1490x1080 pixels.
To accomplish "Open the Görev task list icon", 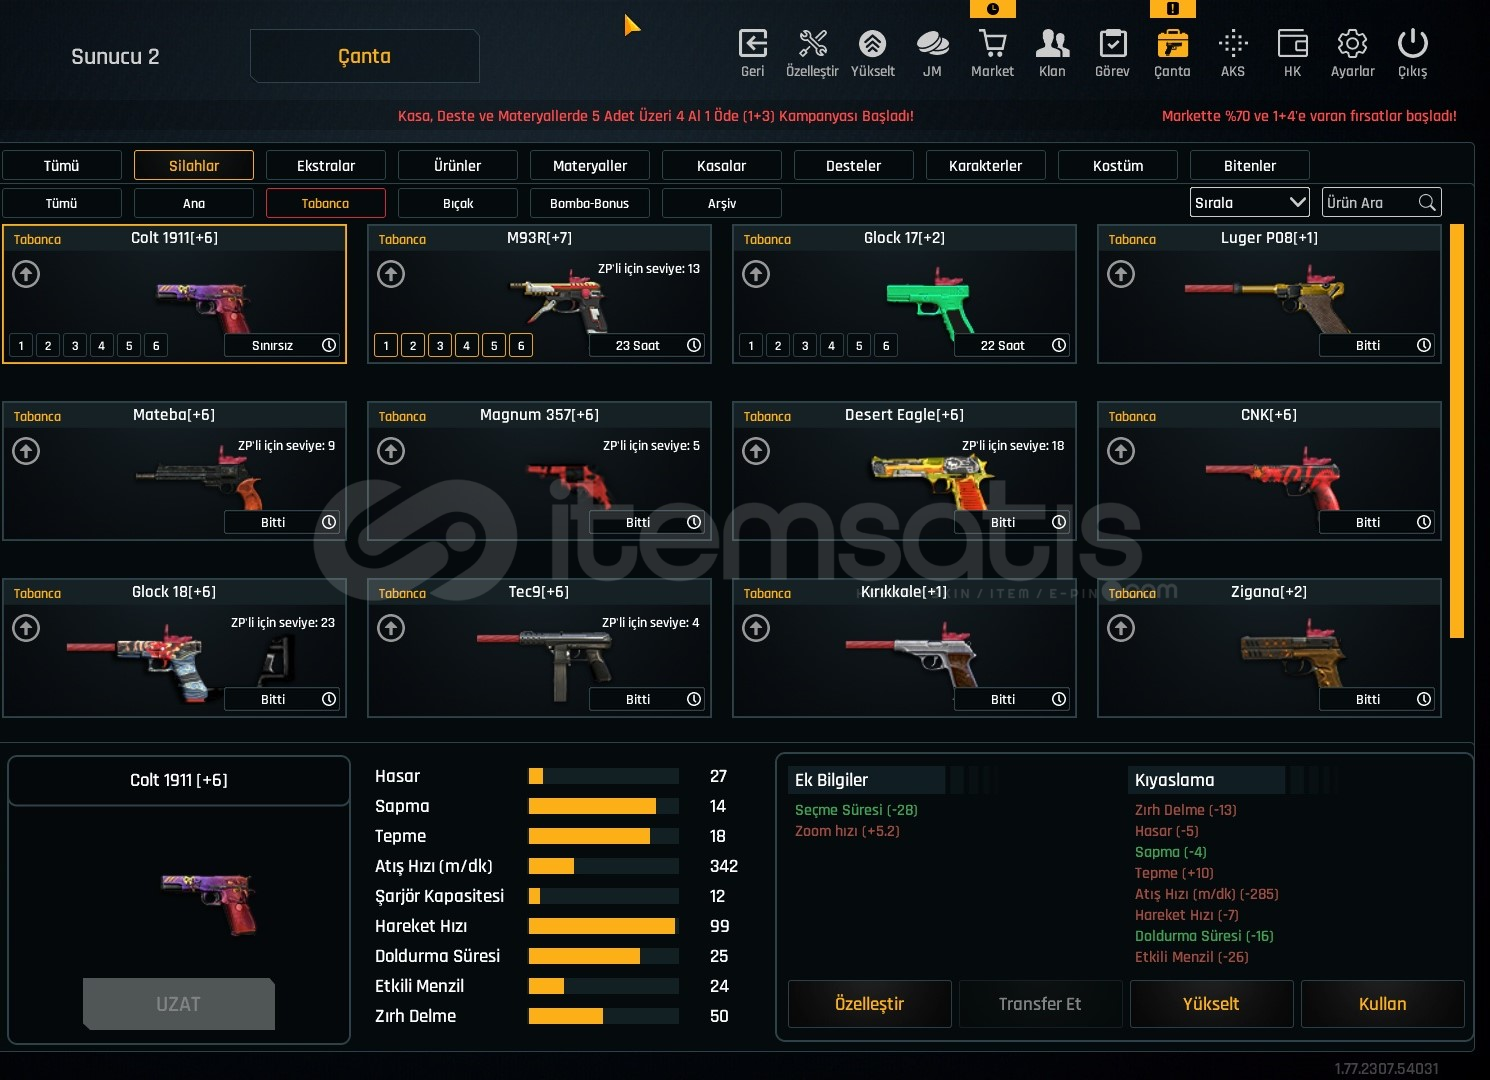I will coord(1112,44).
